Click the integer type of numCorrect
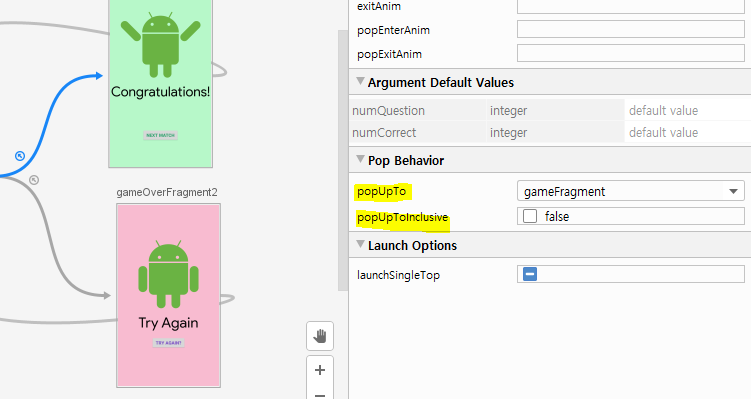The image size is (751, 399). pos(508,133)
